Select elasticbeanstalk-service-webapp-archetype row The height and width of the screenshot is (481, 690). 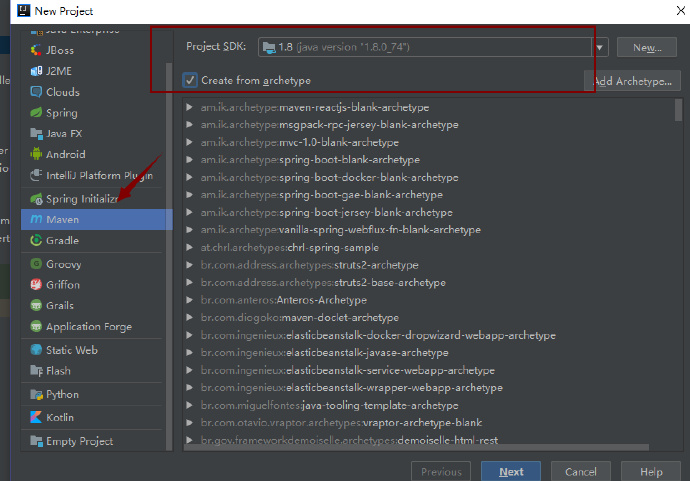pyautogui.click(x=429, y=370)
